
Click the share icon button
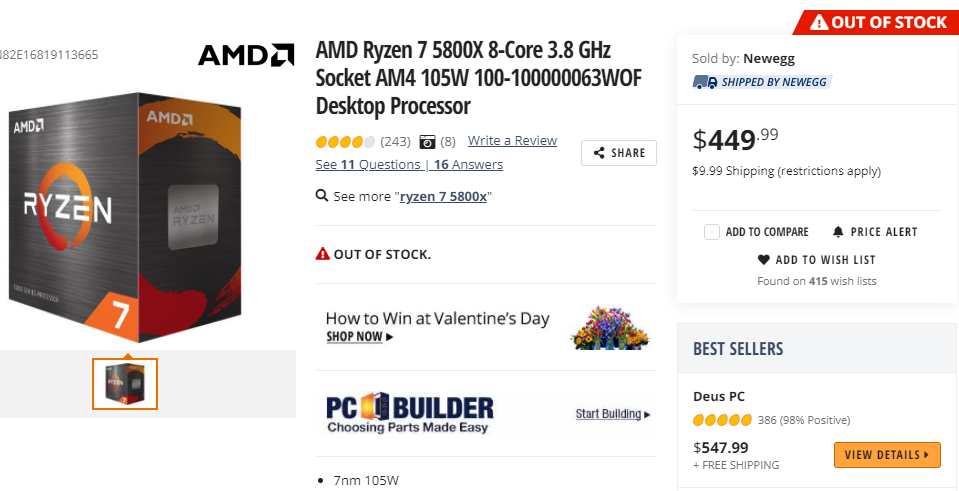pyautogui.click(x=599, y=153)
